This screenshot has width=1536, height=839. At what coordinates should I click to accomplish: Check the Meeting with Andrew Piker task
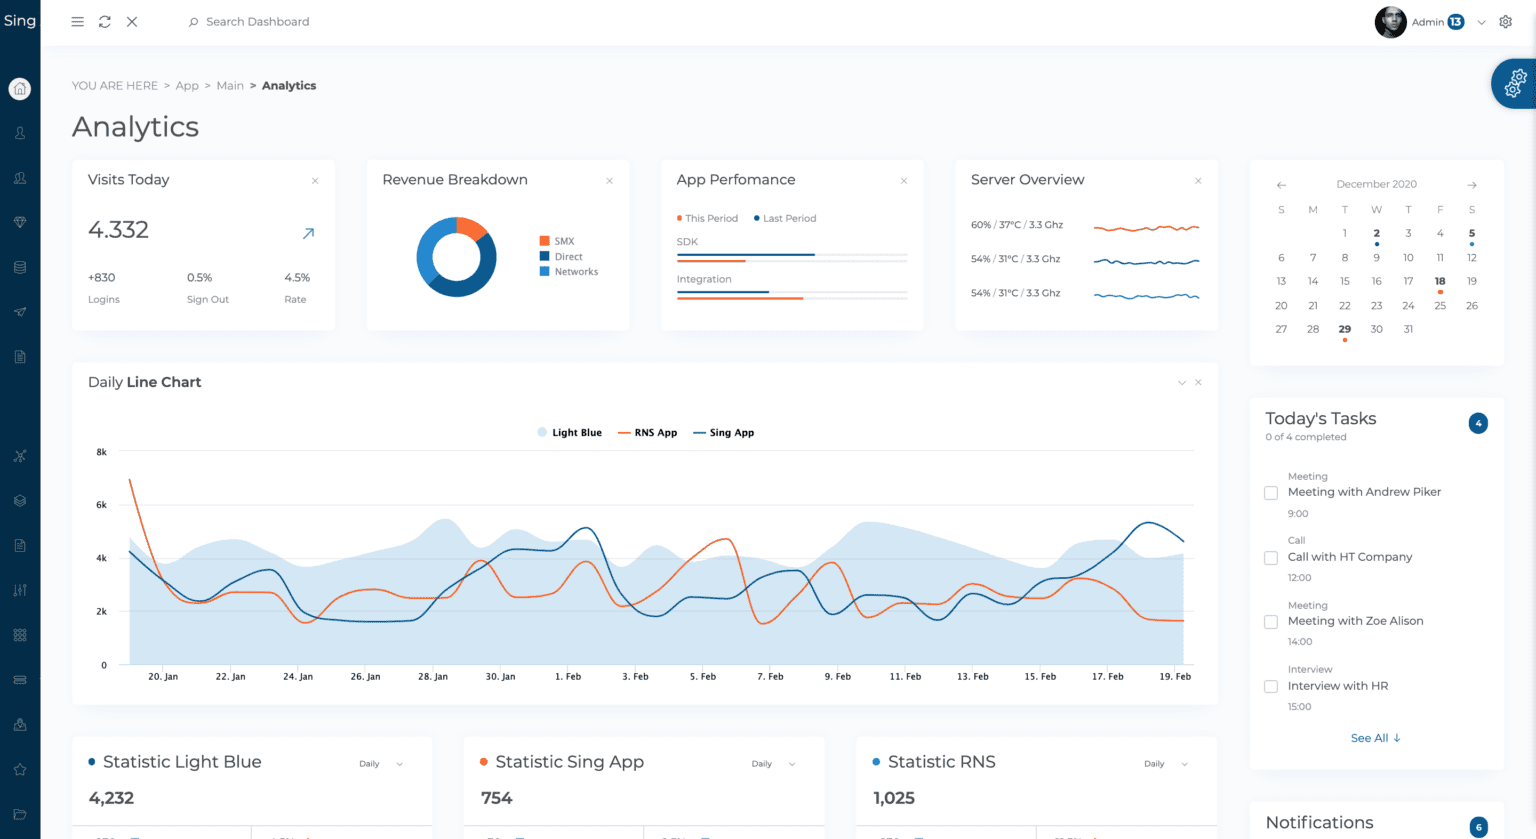(1271, 493)
